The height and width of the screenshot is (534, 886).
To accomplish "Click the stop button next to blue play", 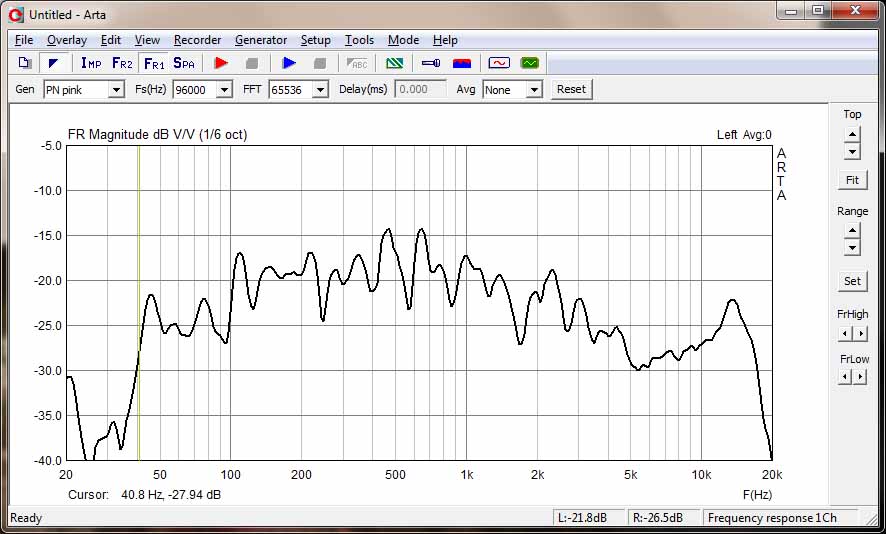I will (x=320, y=63).
